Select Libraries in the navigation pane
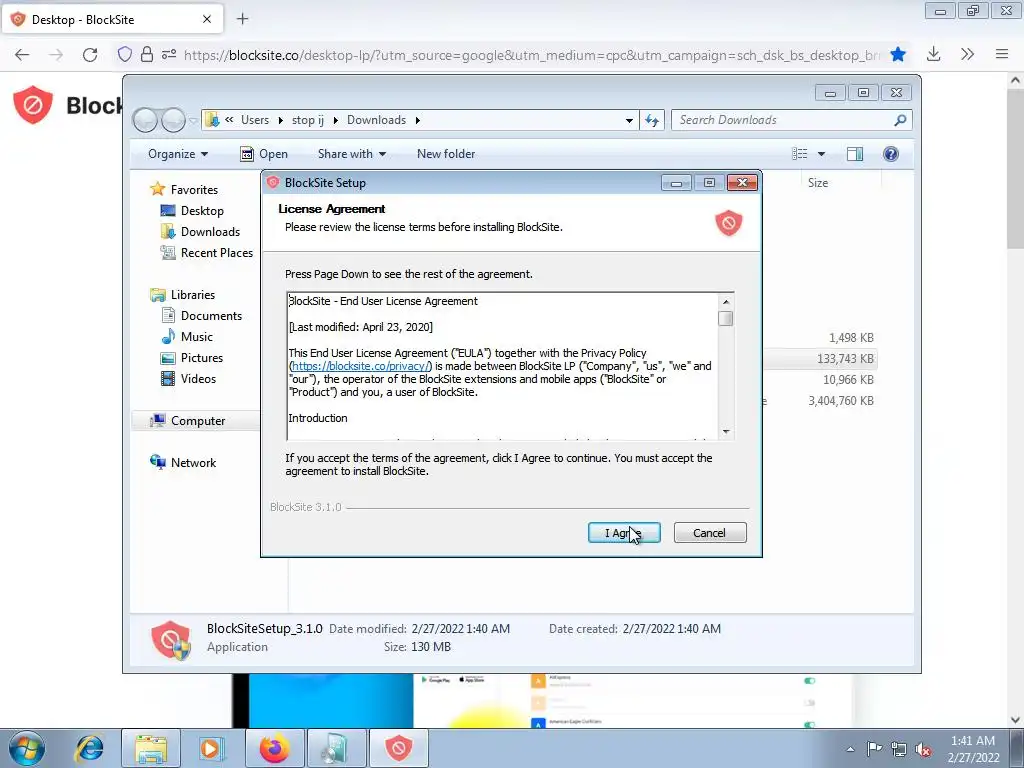This screenshot has height=768, width=1024. click(193, 295)
